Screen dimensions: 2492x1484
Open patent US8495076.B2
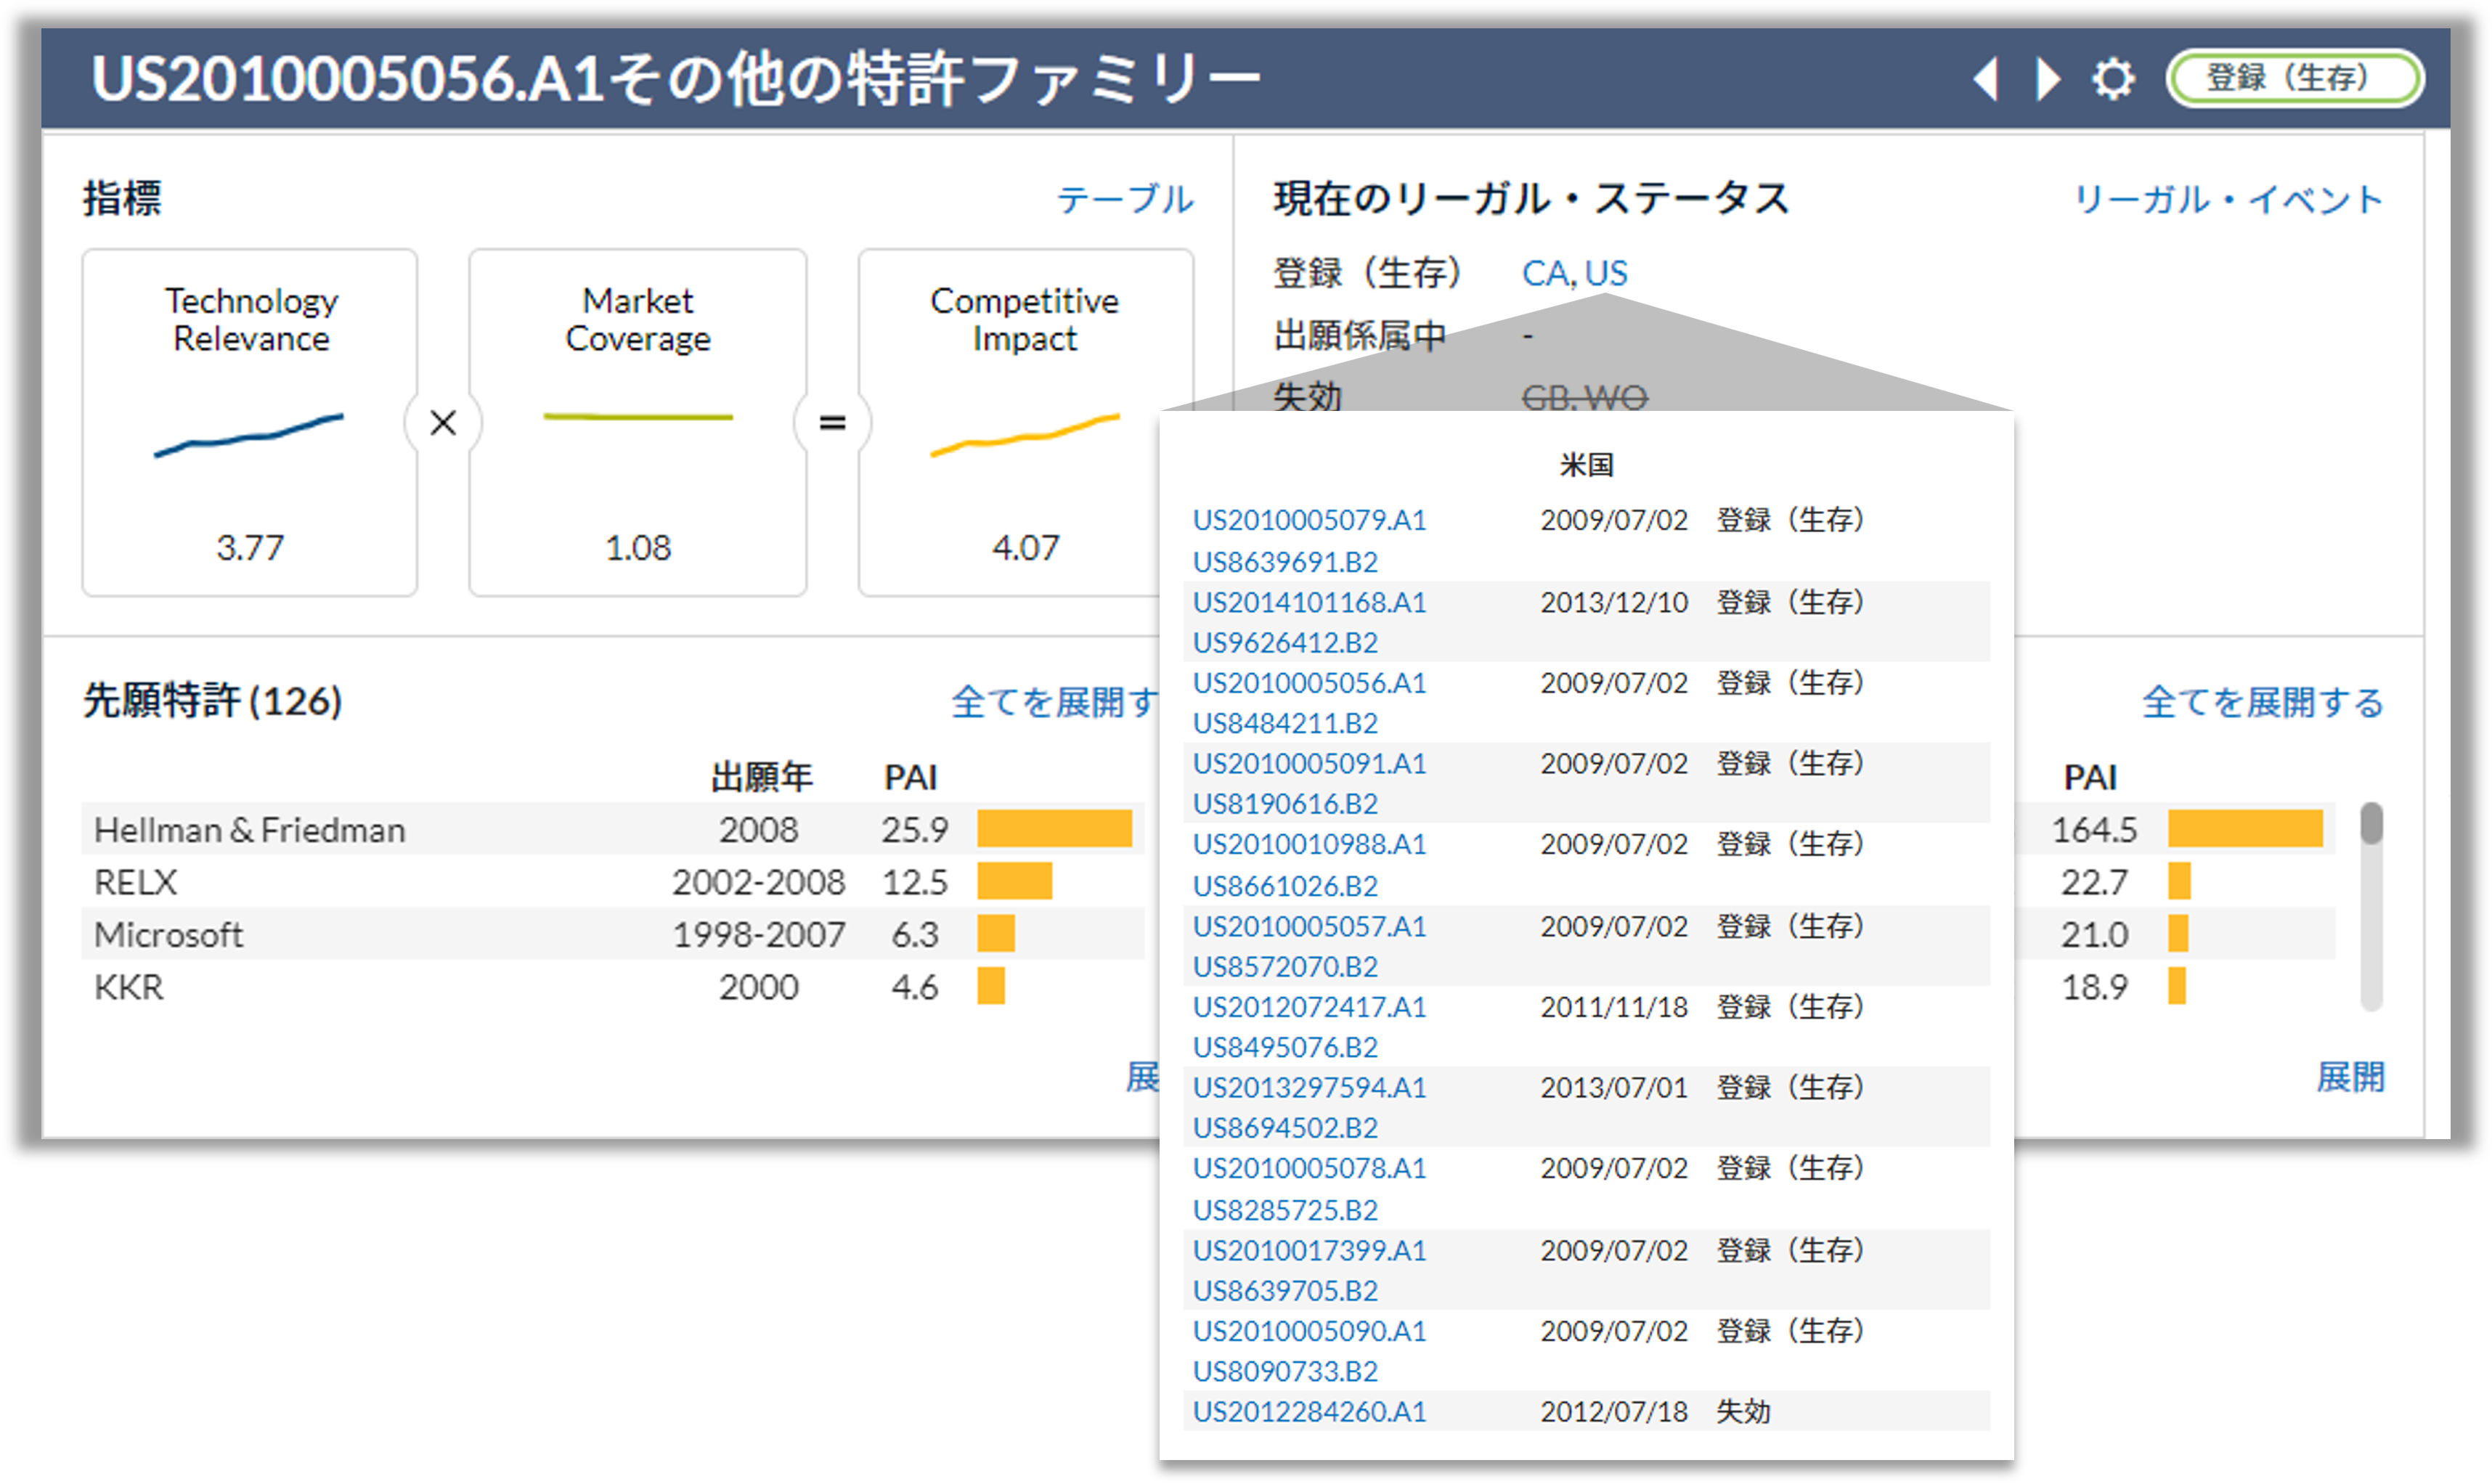(1285, 1047)
